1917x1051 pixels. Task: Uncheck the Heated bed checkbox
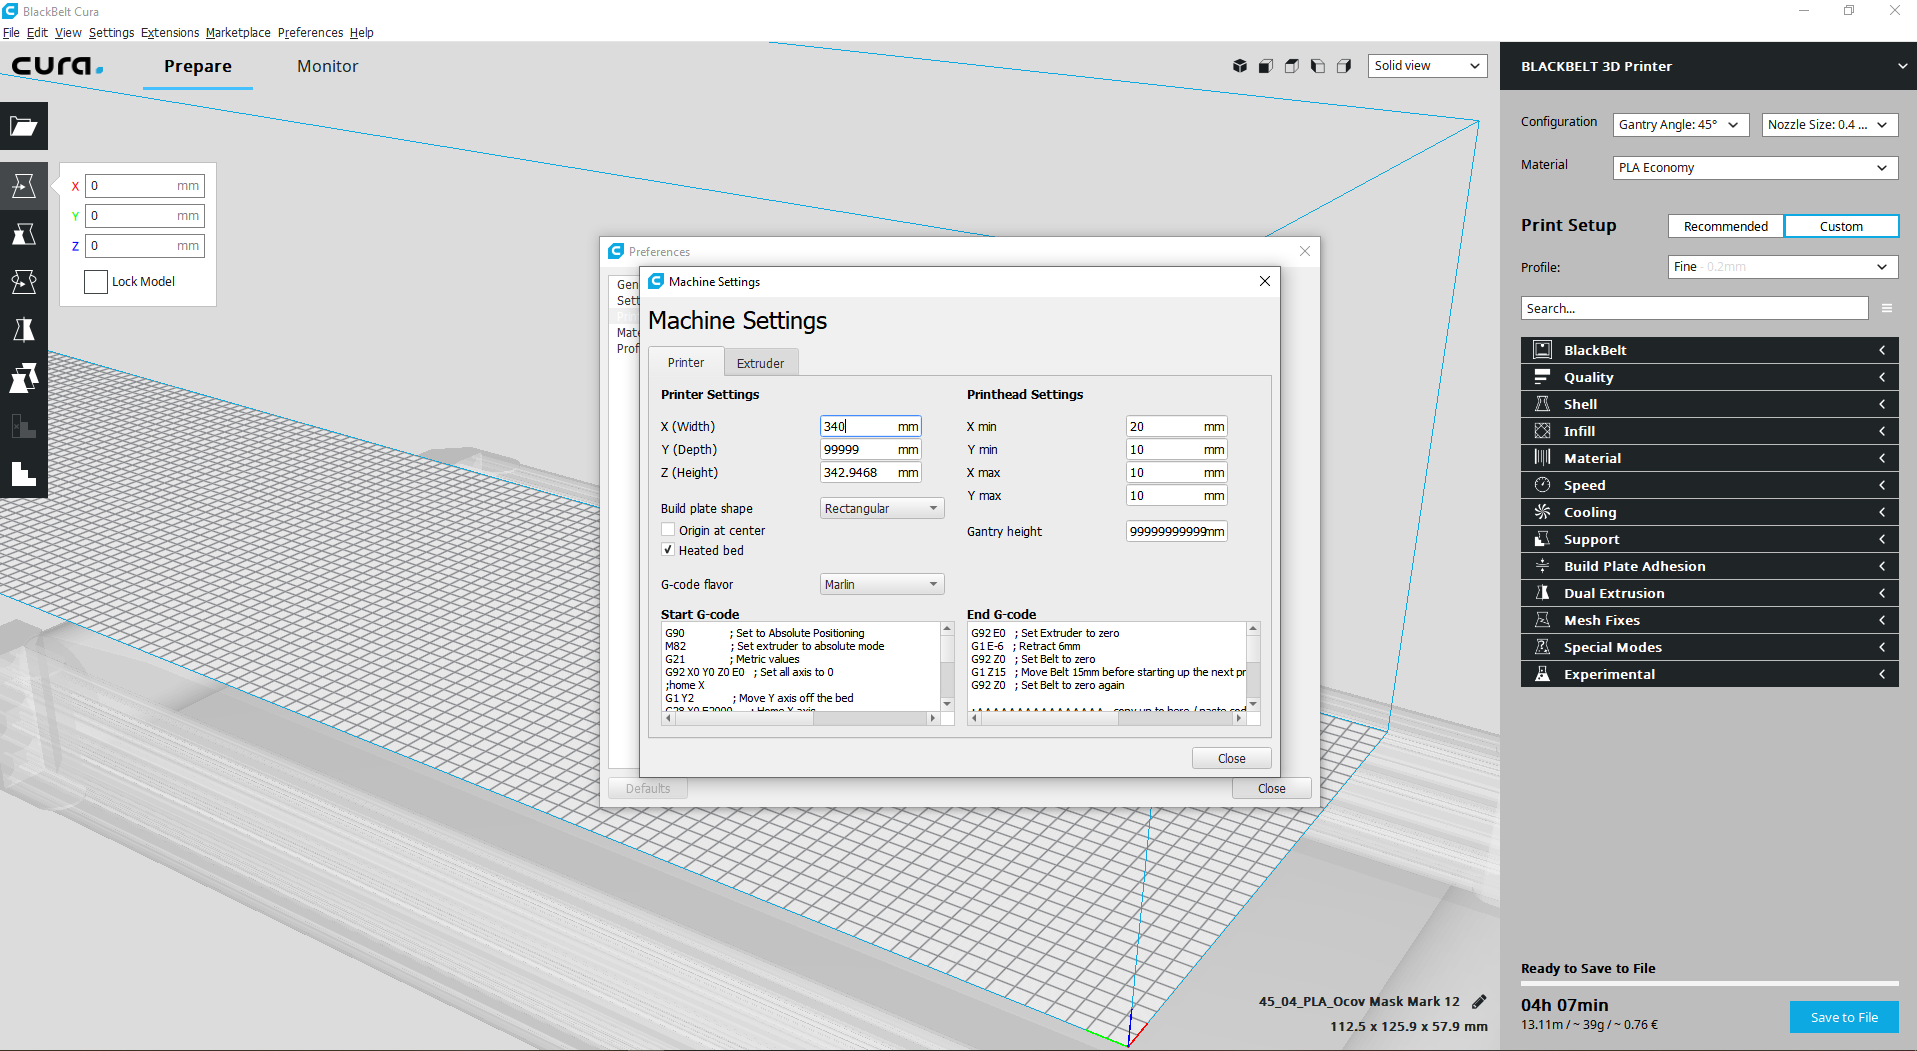click(668, 550)
